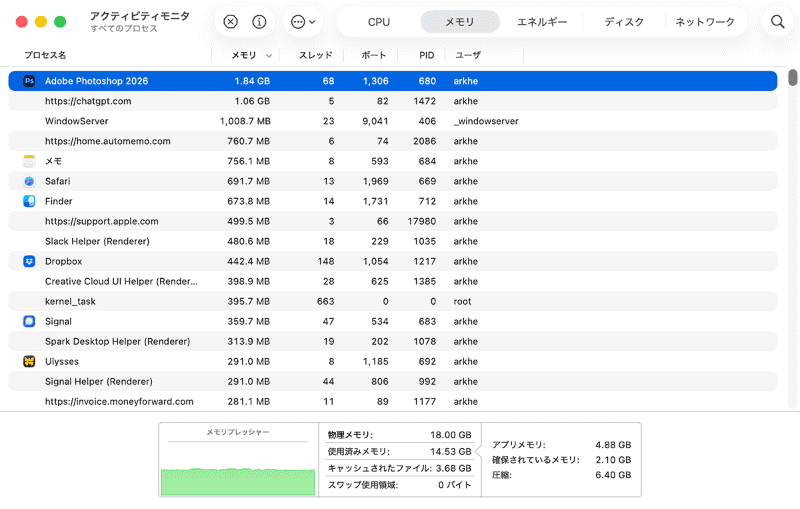The height and width of the screenshot is (509, 800).
Task: Click the root user cell
Action: pyautogui.click(x=462, y=301)
